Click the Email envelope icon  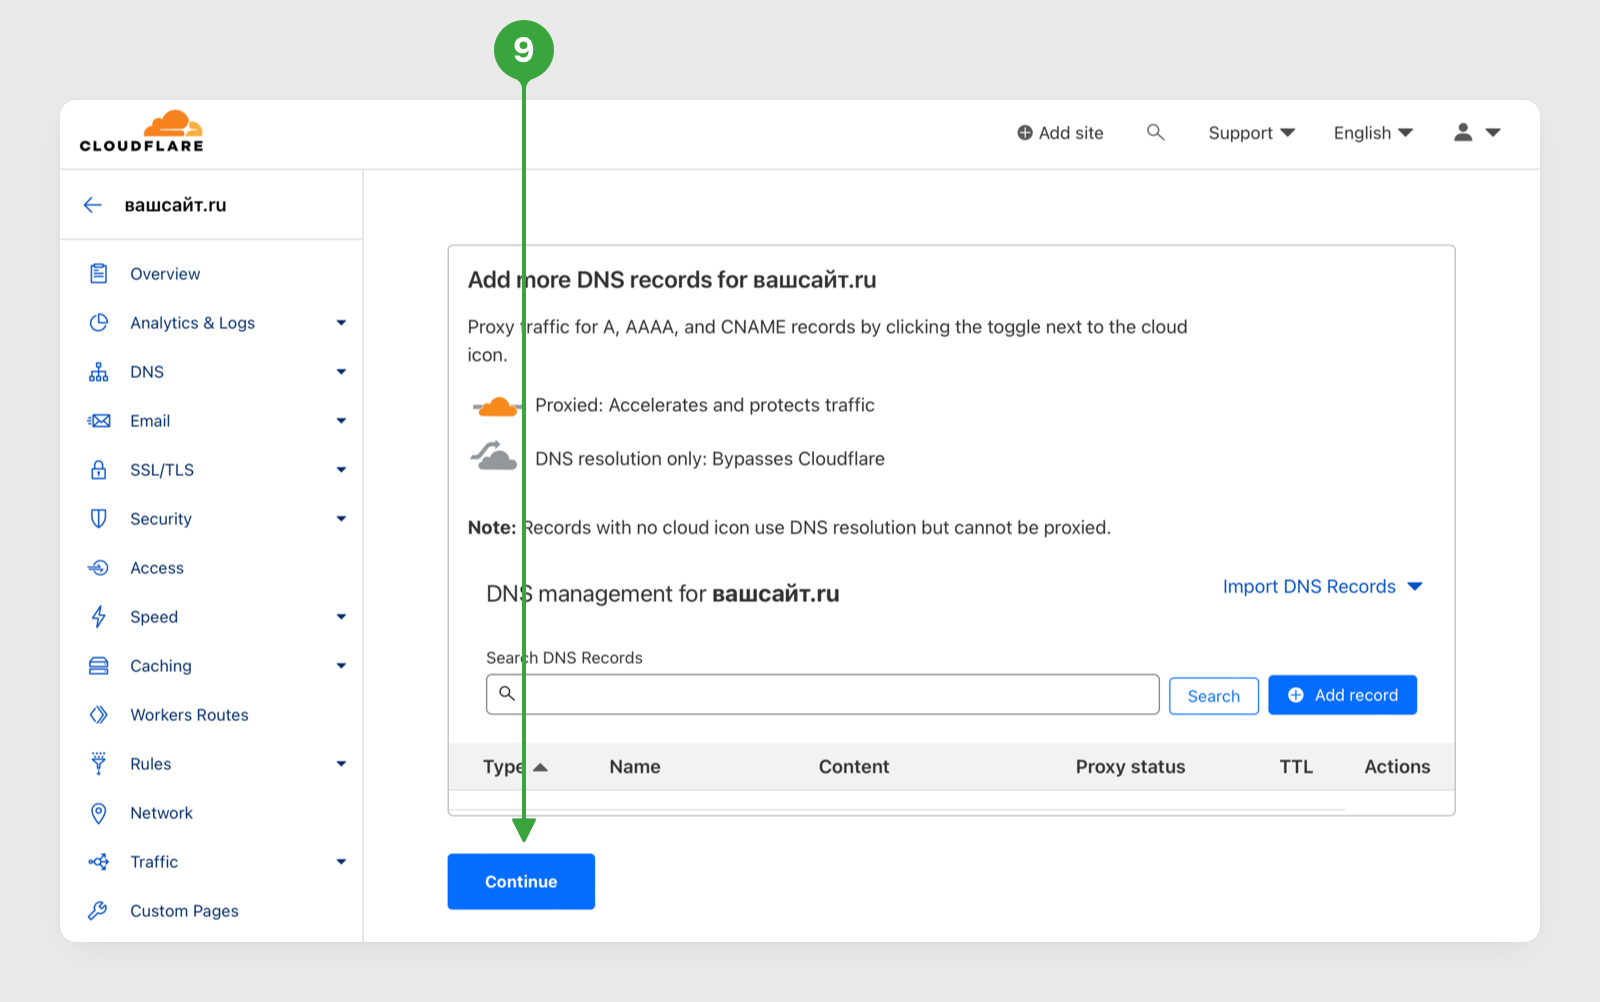98,420
